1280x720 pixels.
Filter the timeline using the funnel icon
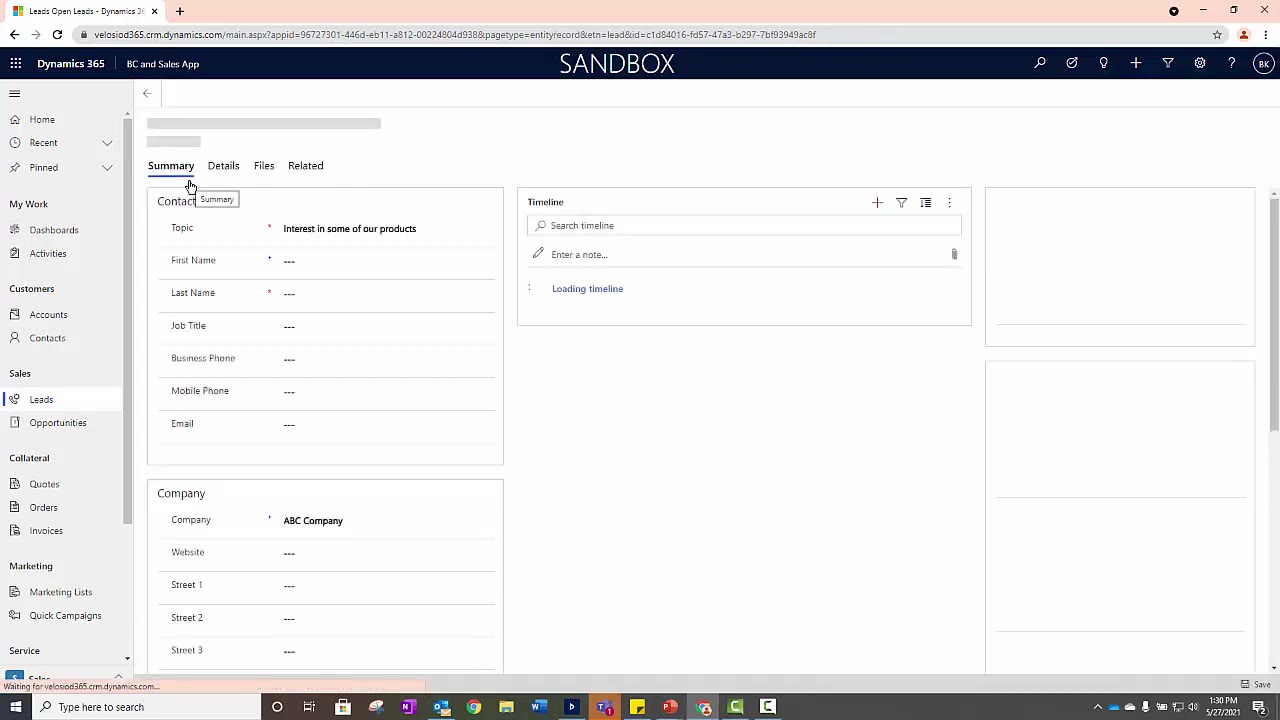(901, 202)
